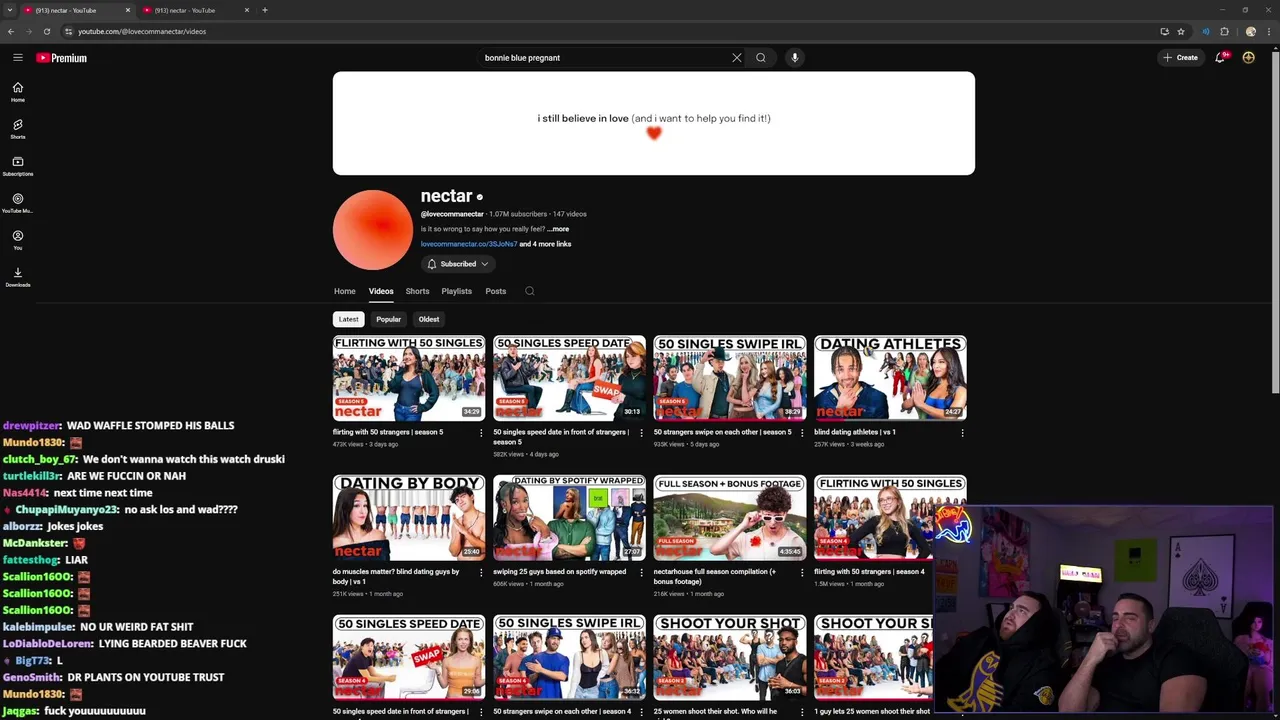1280x720 pixels.
Task: Open the Full Season Bonus Footage thumbnail
Action: point(730,518)
